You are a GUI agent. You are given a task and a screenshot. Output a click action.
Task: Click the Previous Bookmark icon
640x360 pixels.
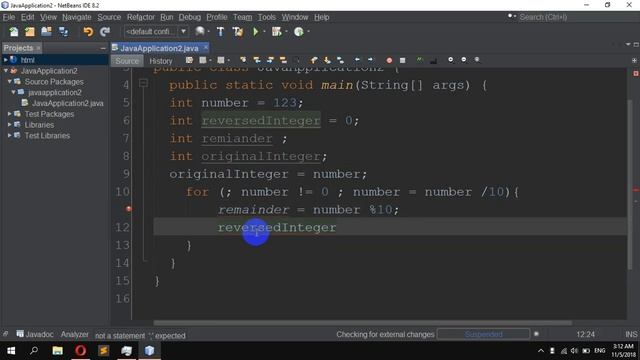click(x=314, y=60)
